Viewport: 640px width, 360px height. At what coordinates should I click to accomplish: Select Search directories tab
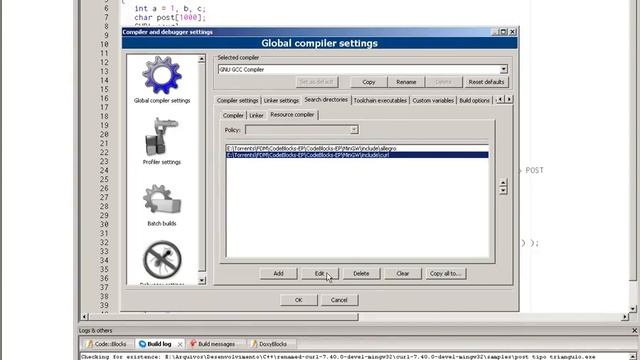click(326, 100)
